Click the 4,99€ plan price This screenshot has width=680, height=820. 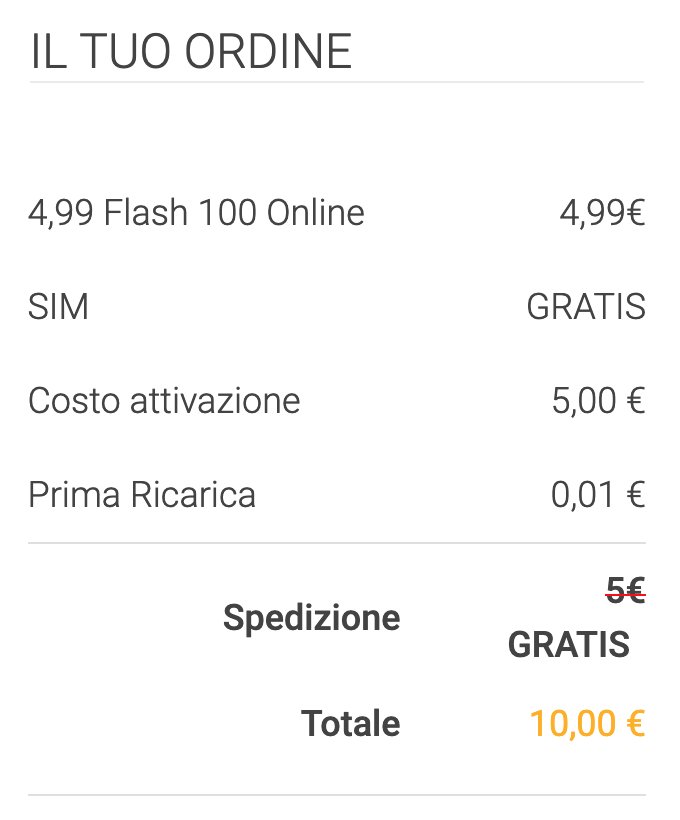click(x=602, y=212)
